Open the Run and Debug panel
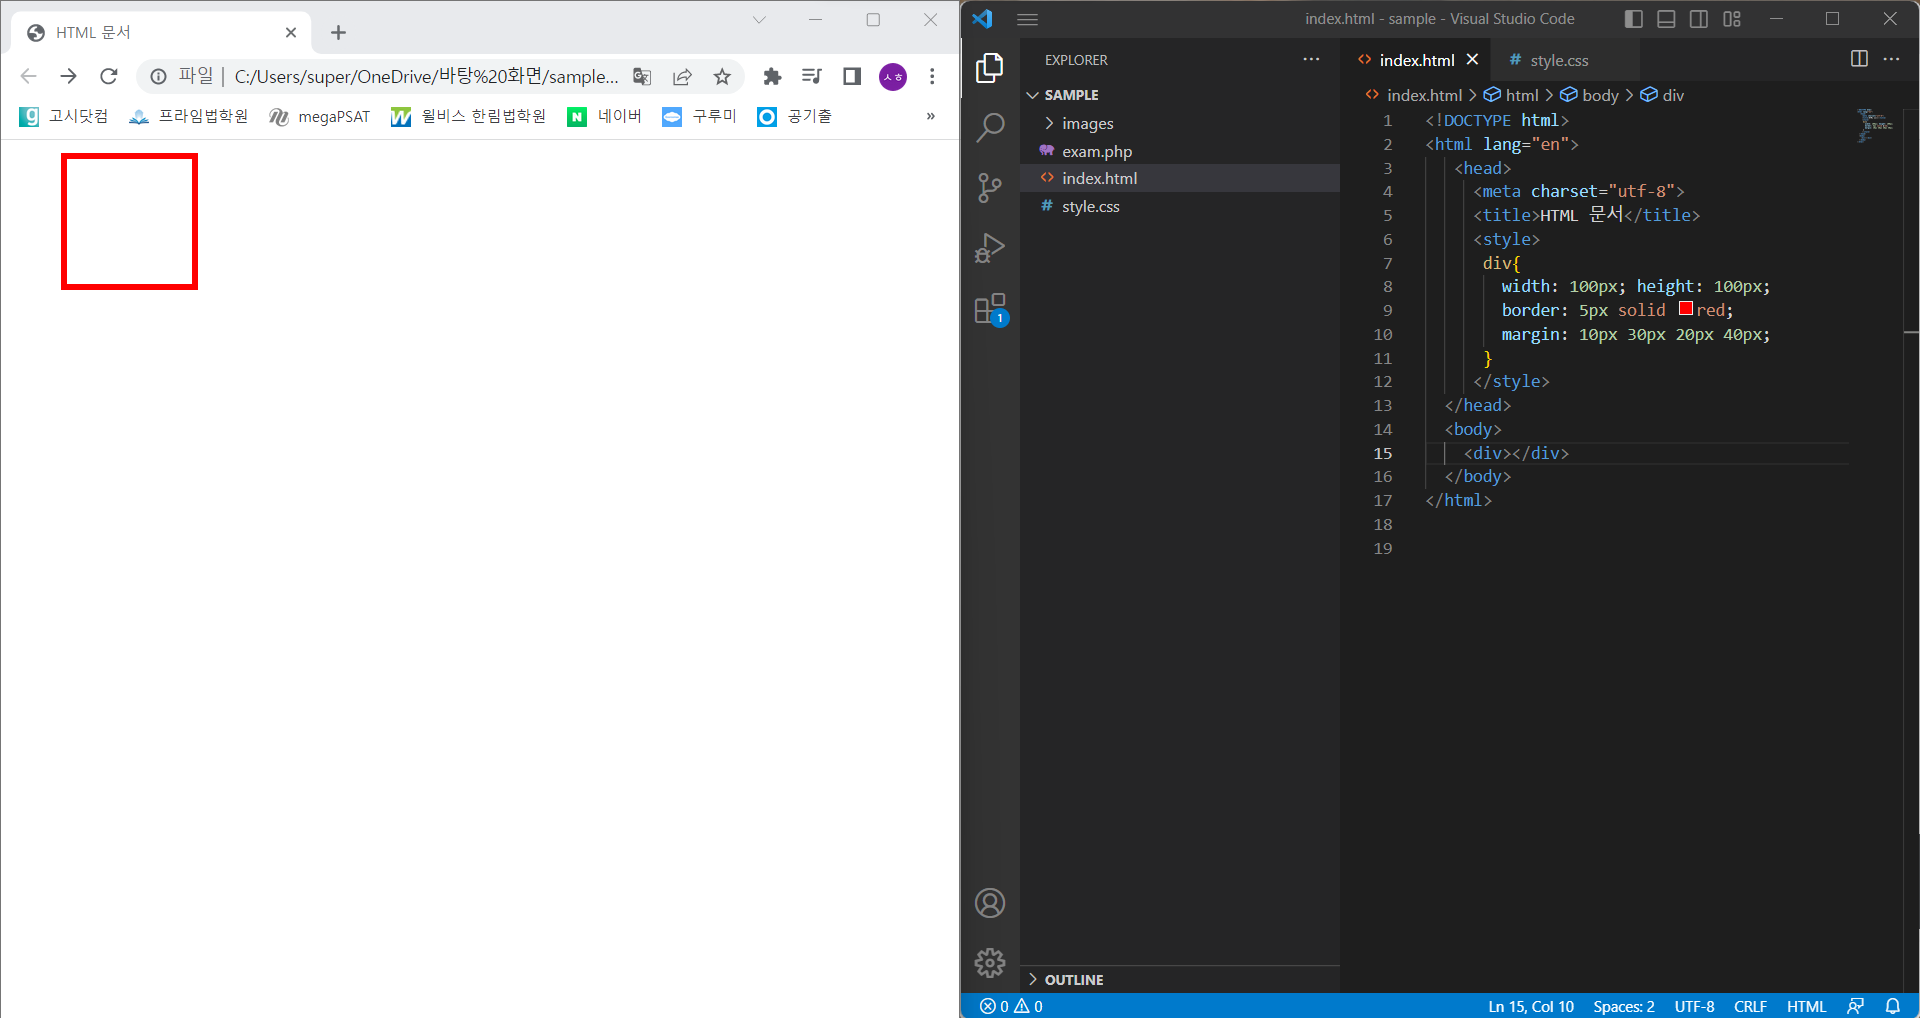The width and height of the screenshot is (1920, 1018). pyautogui.click(x=989, y=248)
